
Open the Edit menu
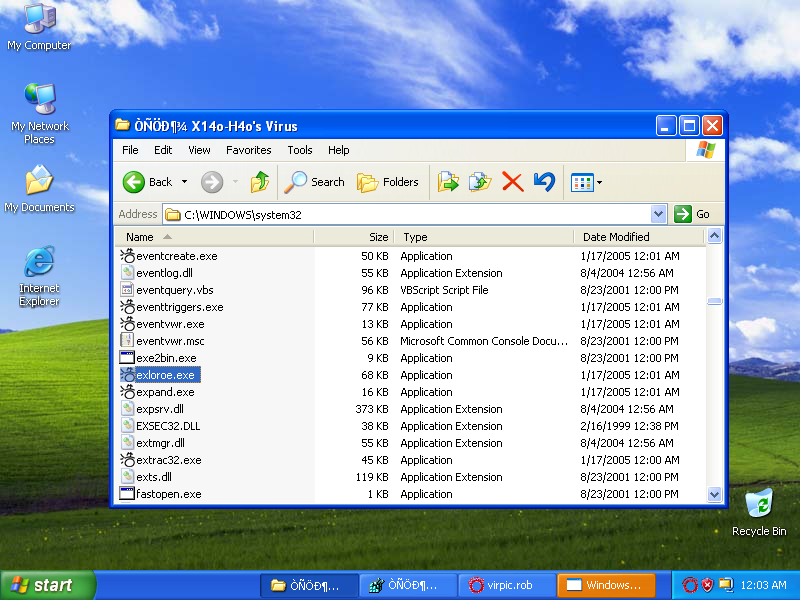pos(163,150)
